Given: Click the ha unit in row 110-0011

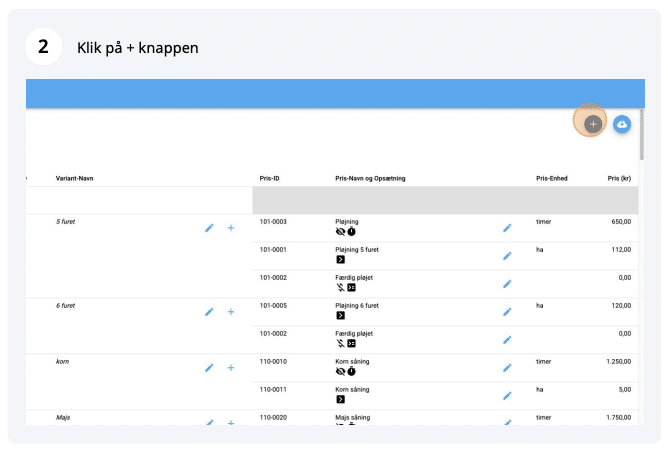Looking at the screenshot, I should click(540, 390).
